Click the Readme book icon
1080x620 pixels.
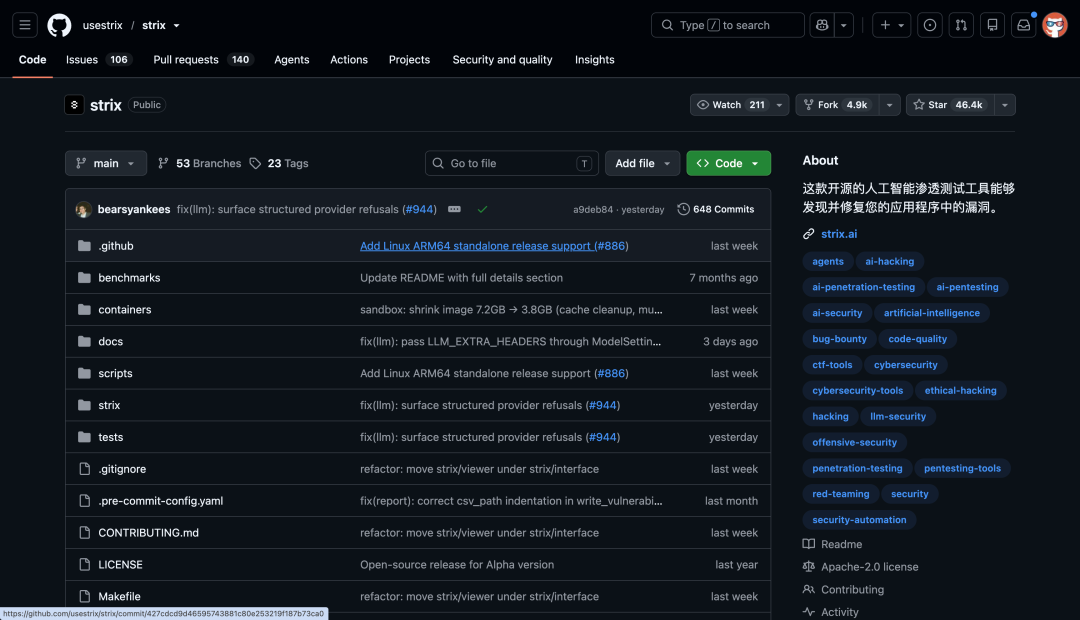pos(809,544)
